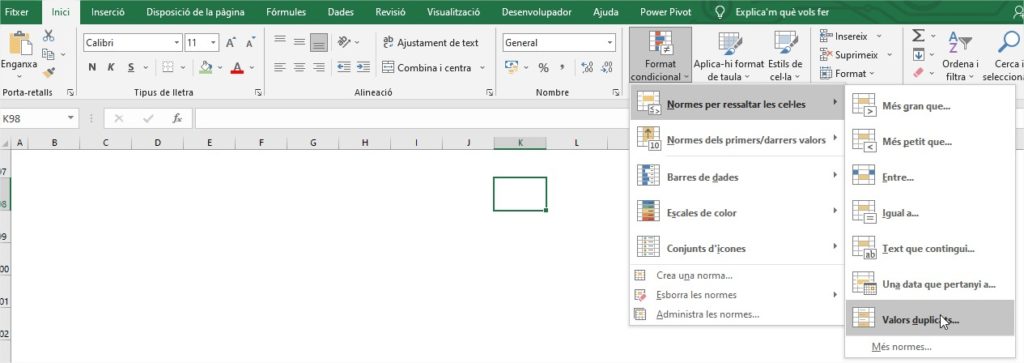This screenshot has height=363, width=1024.
Task: Click the Copy icon
Action: 48,54
